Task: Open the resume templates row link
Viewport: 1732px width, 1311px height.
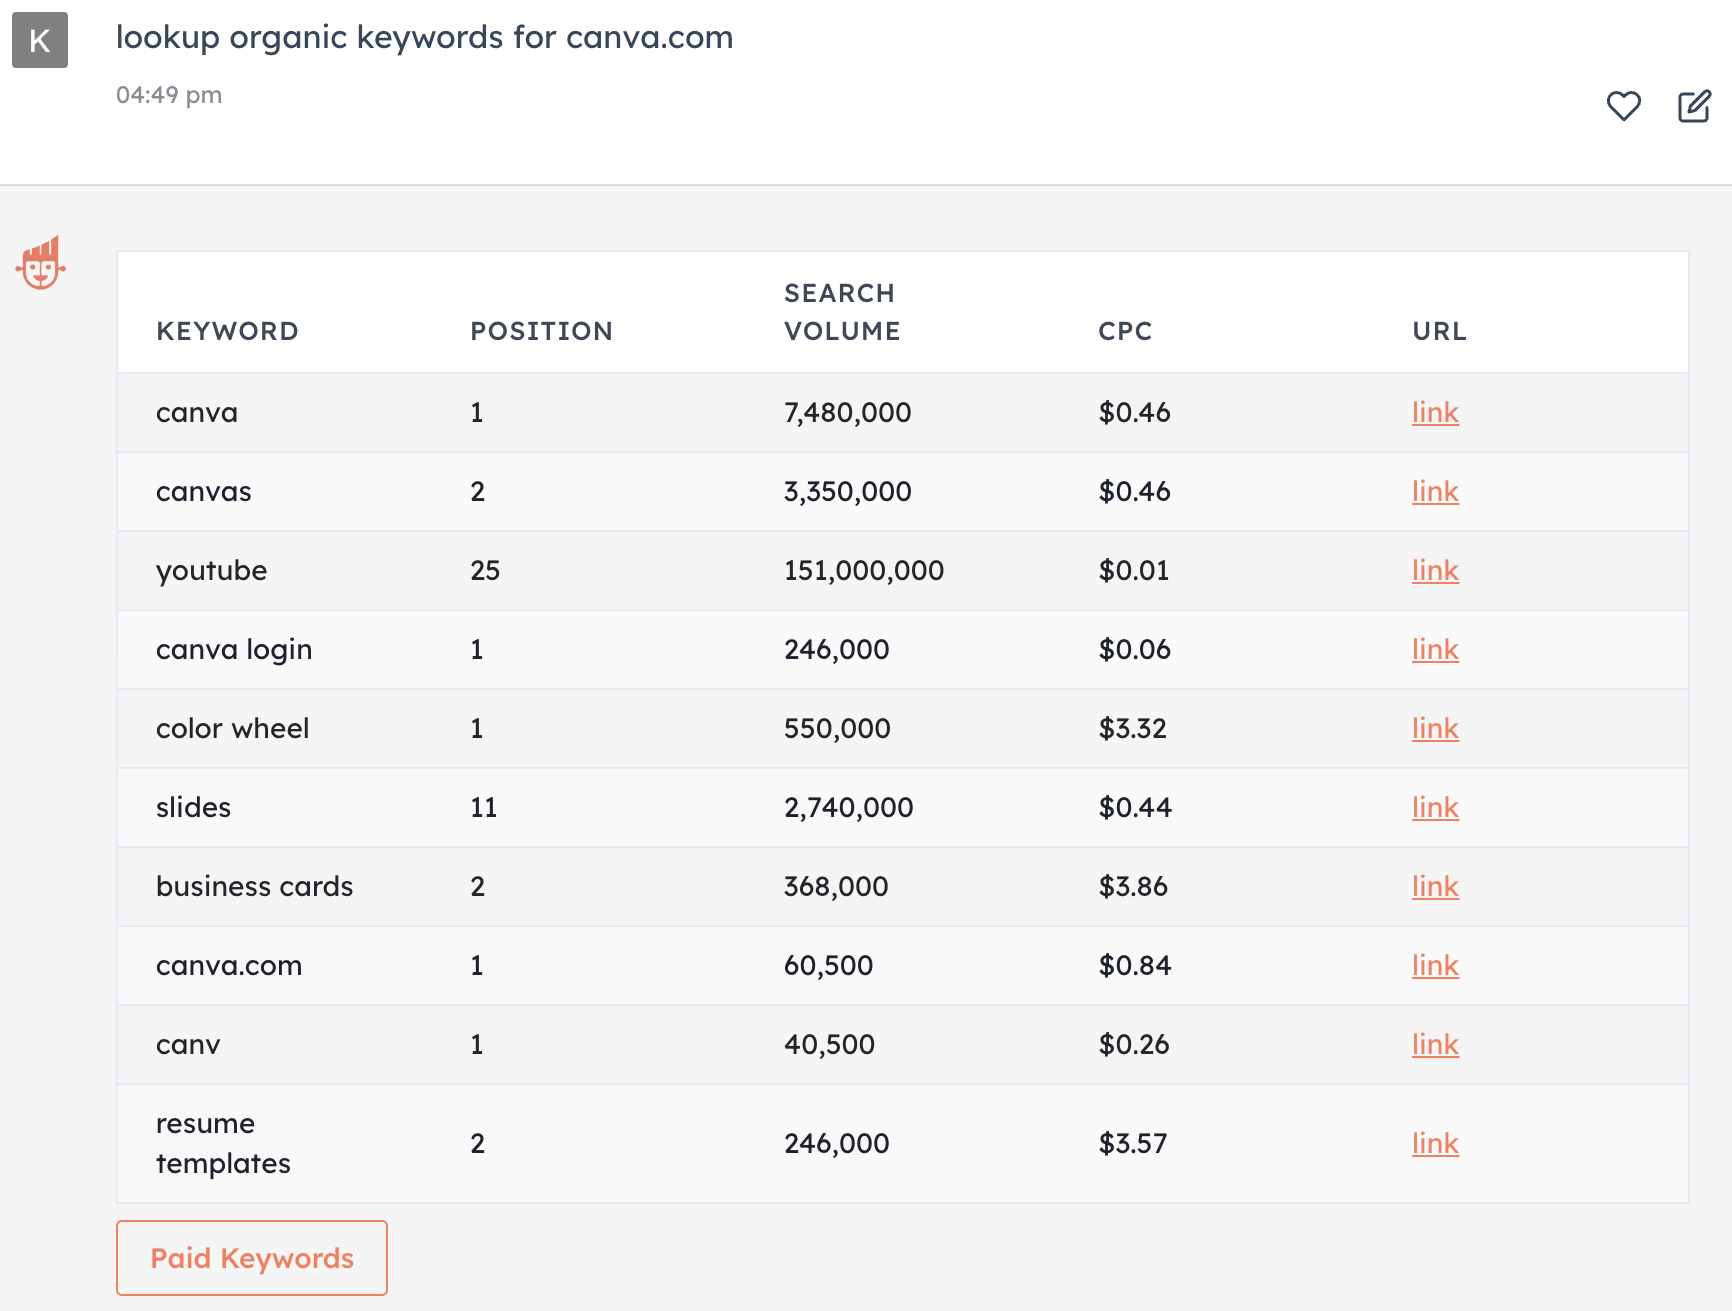Action: pos(1435,1143)
